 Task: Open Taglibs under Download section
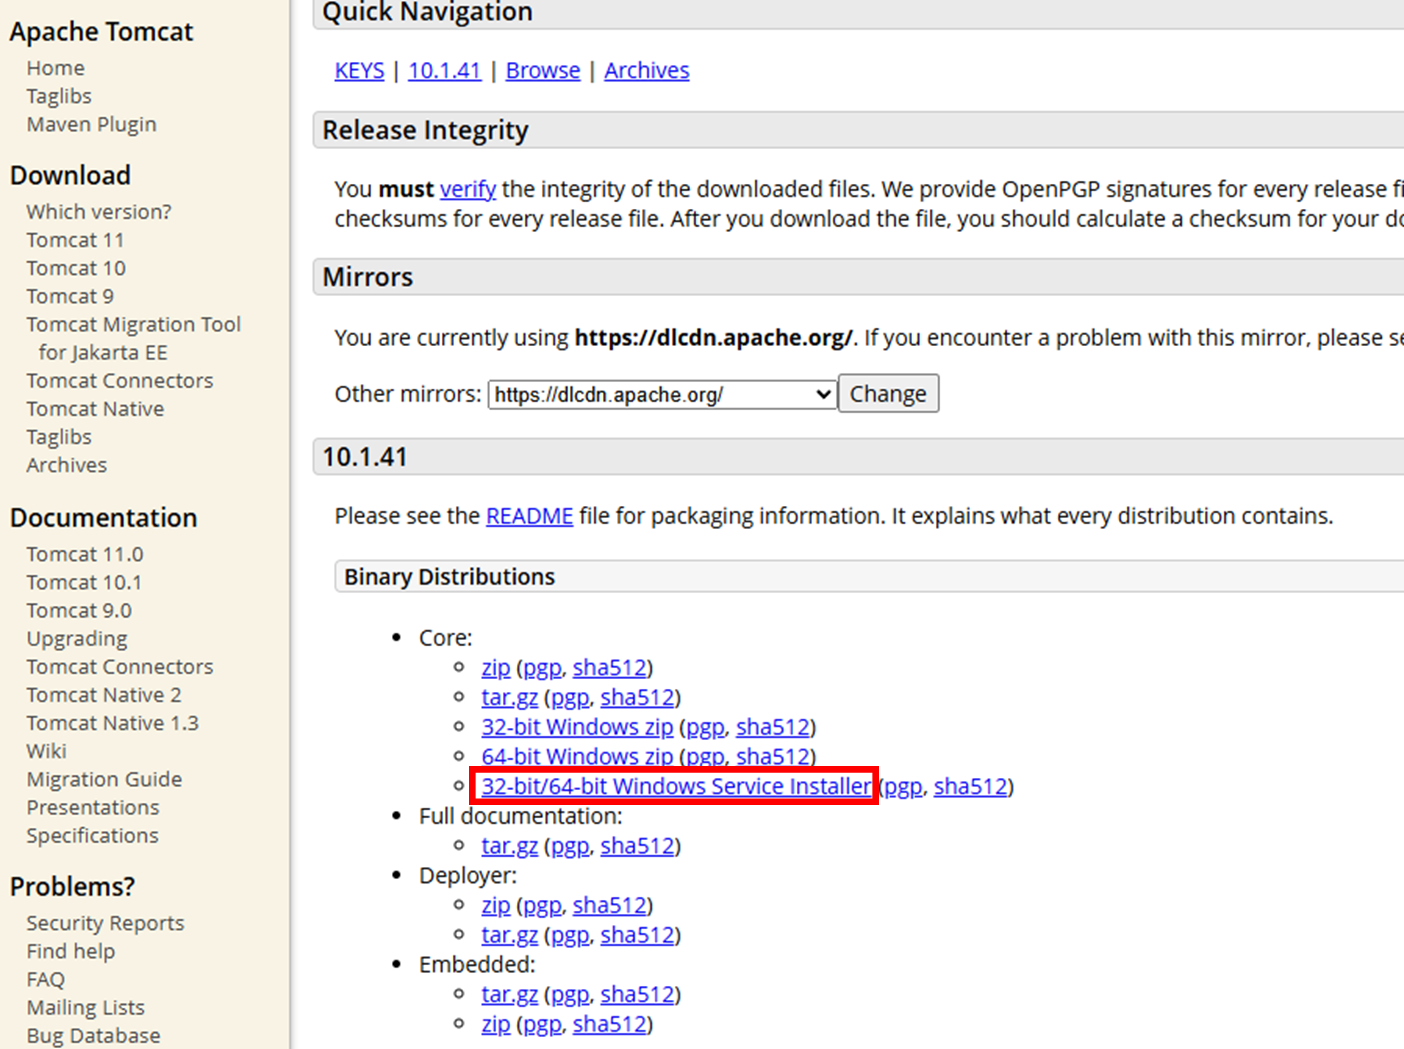pyautogui.click(x=59, y=437)
